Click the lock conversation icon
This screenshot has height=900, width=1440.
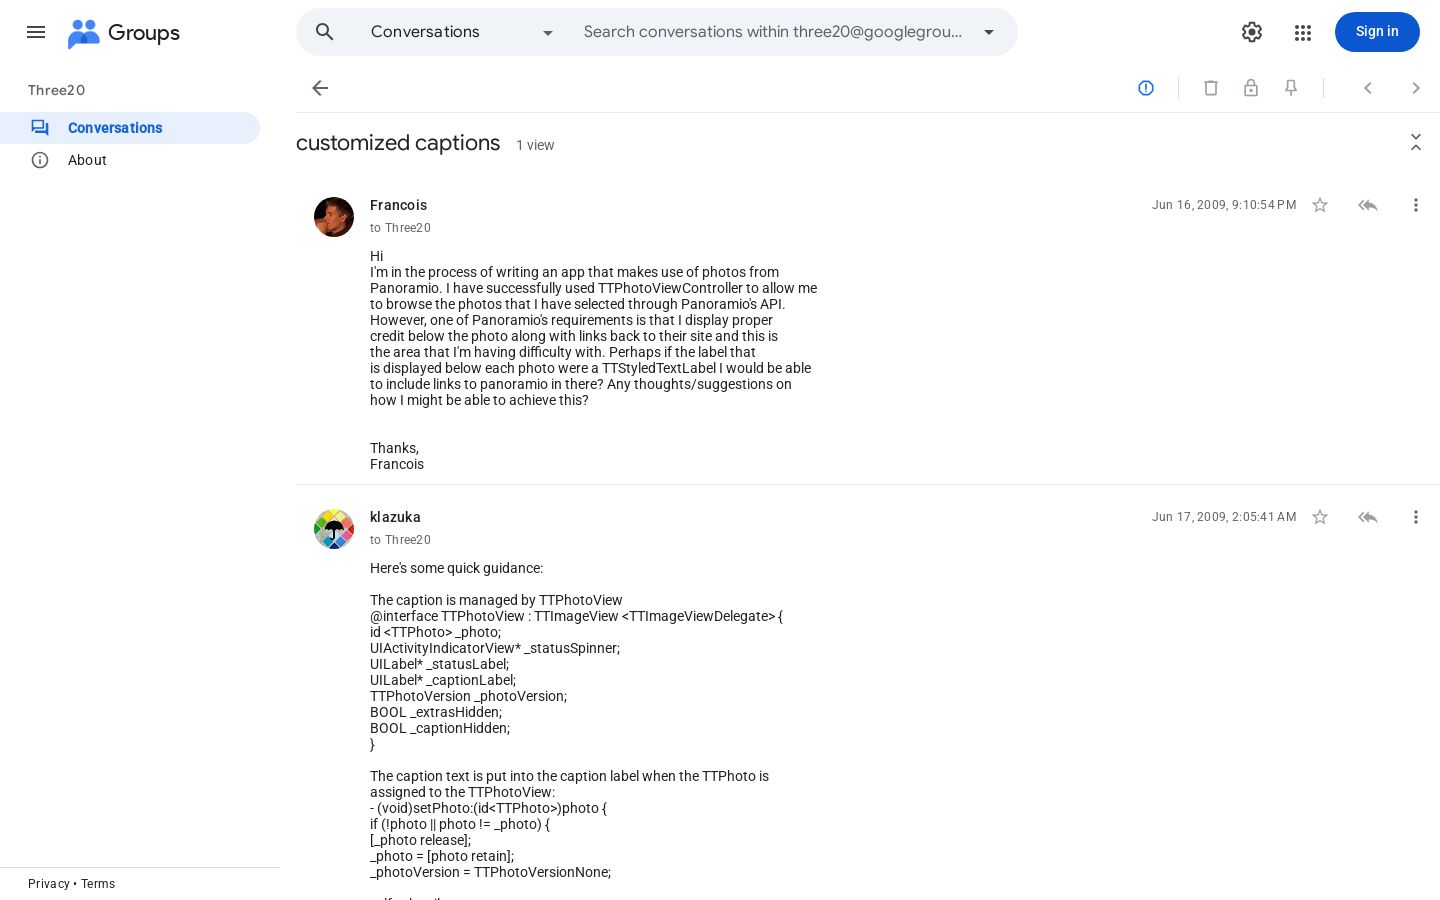(1251, 88)
